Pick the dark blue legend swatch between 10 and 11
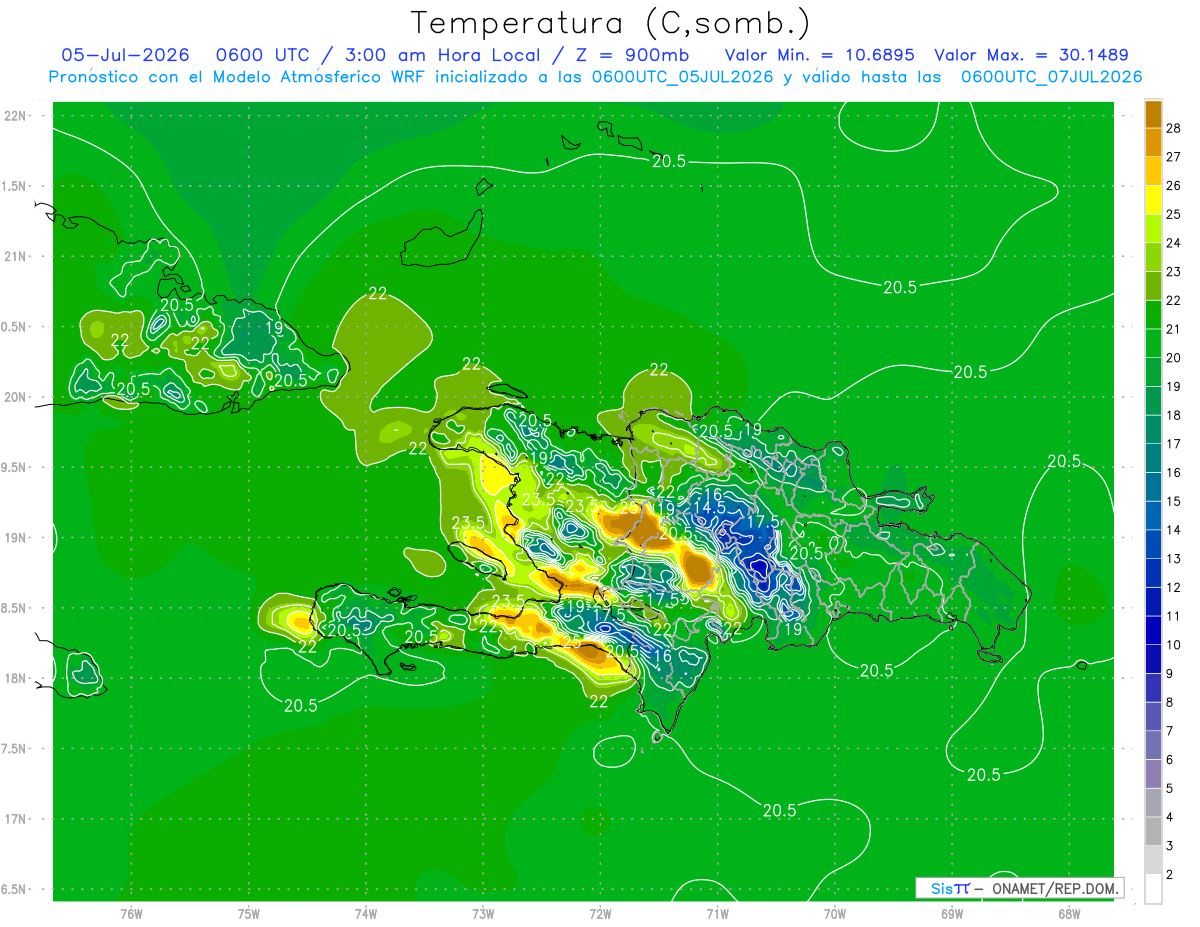The width and height of the screenshot is (1200, 927). point(1153,630)
